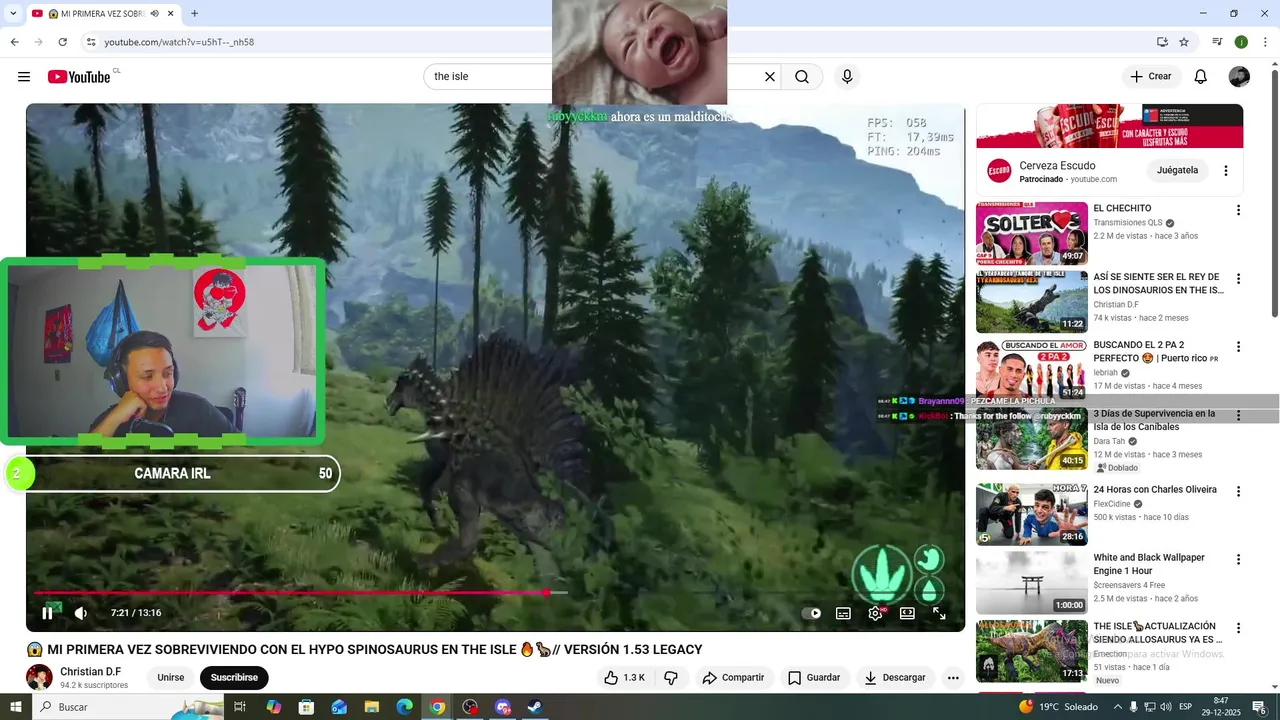Click the Unirse join button
Viewport: 1280px width, 720px height.
point(170,678)
